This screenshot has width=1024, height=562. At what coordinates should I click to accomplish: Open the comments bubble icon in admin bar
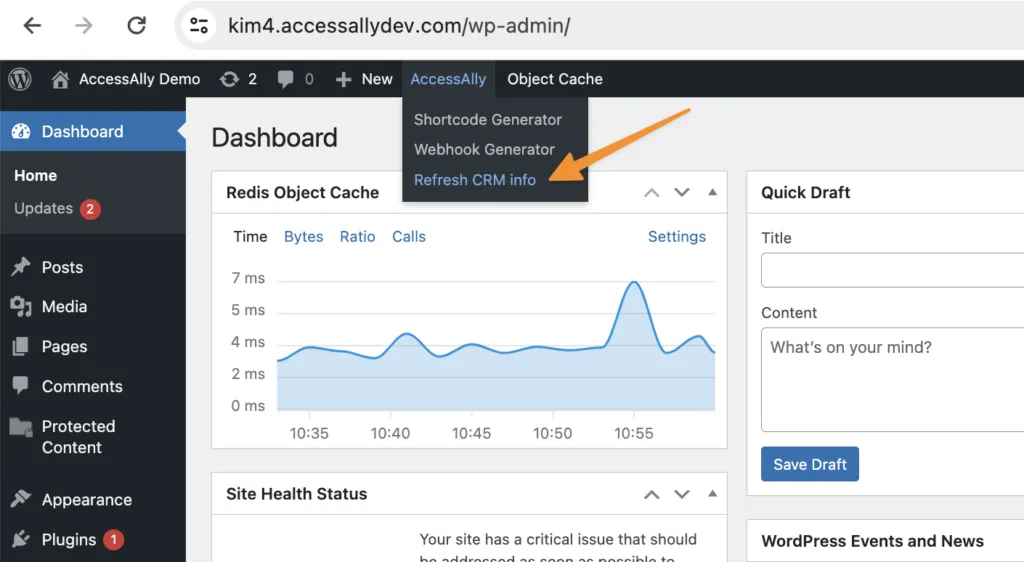(285, 79)
